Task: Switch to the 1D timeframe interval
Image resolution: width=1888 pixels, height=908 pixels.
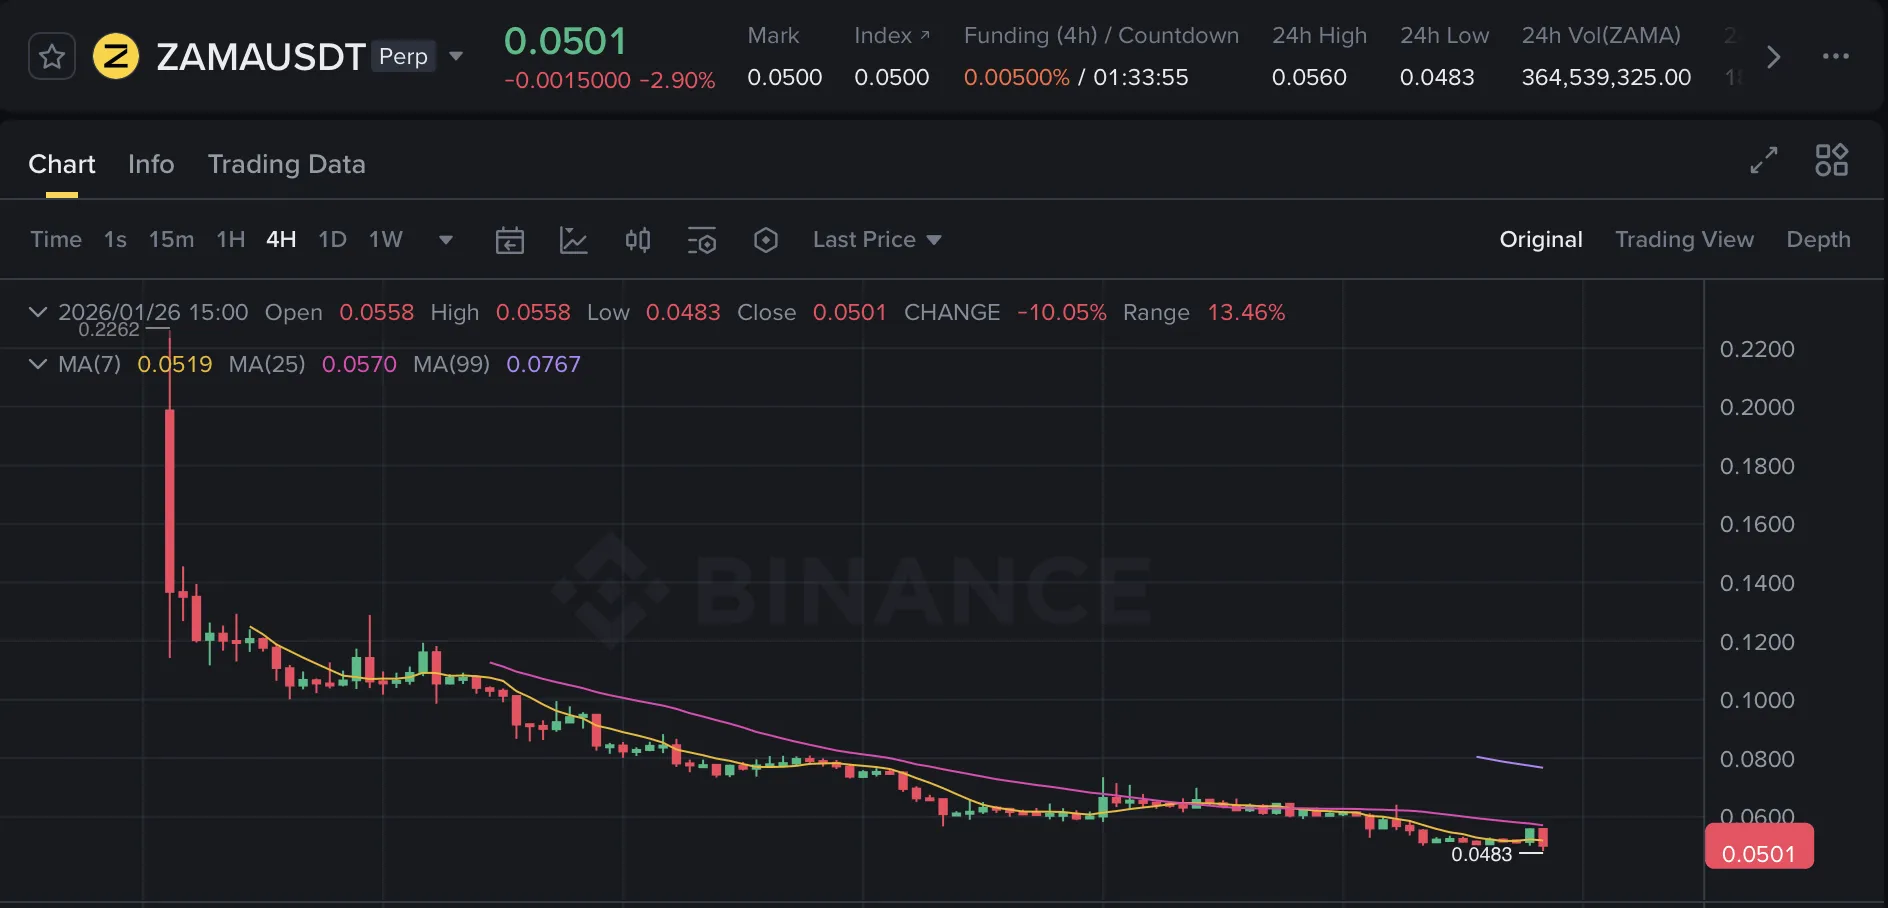Action: click(x=332, y=240)
